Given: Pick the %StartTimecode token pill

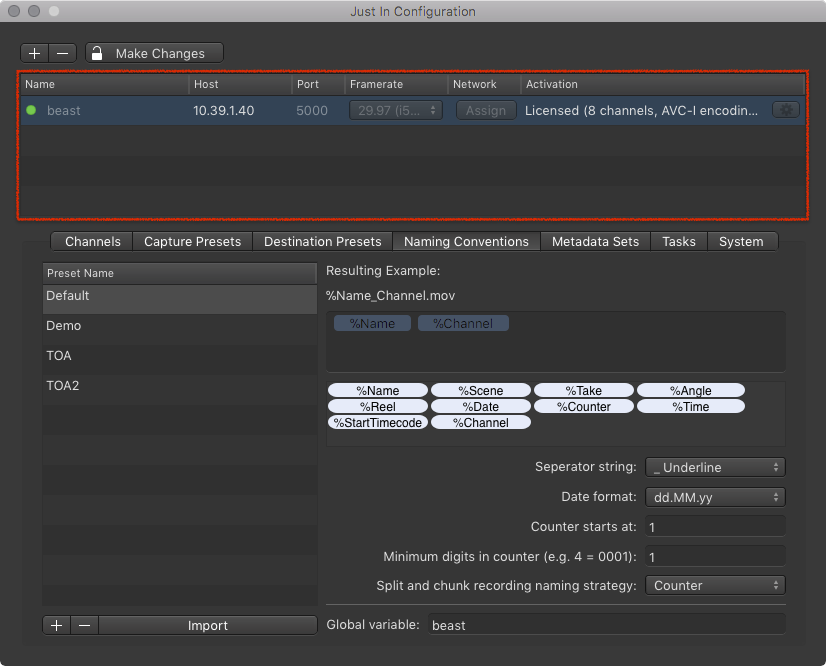Looking at the screenshot, I should 378,423.
